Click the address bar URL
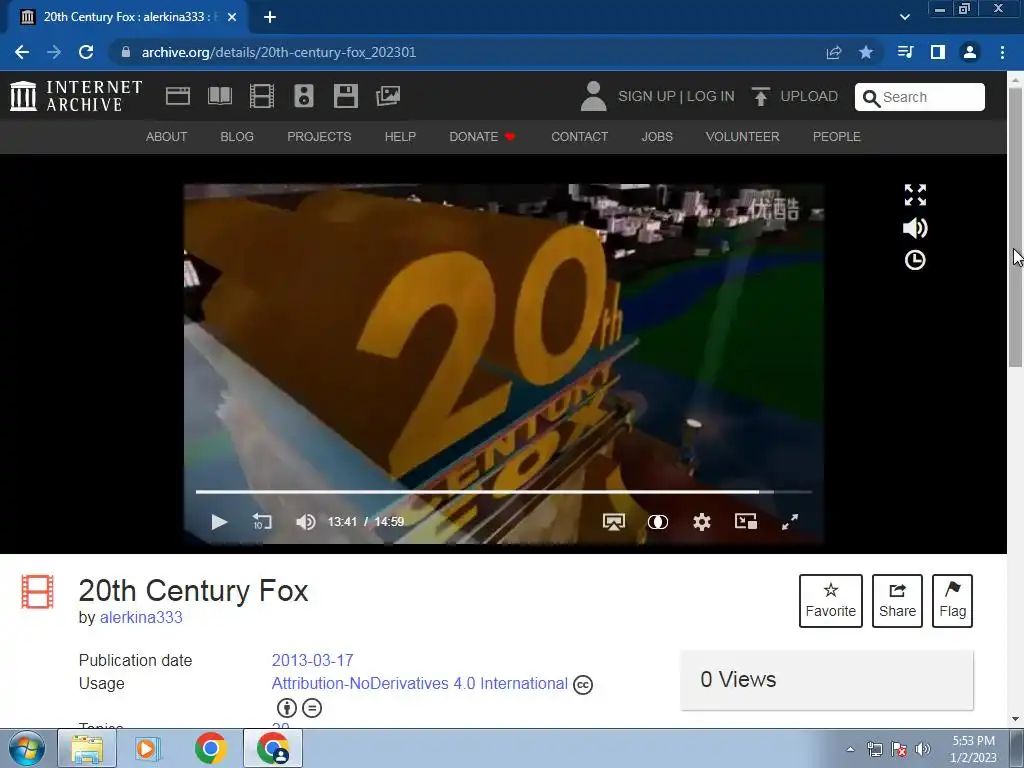Viewport: 1024px width, 768px height. pyautogui.click(x=279, y=52)
